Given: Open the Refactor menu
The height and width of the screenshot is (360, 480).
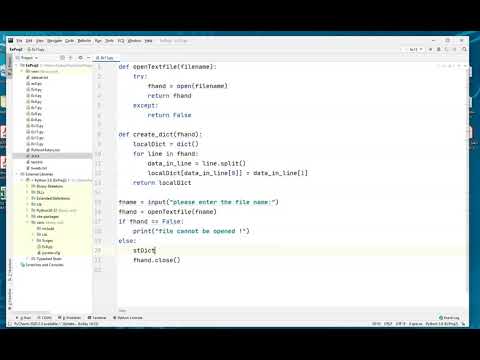Looking at the screenshot, I should [84, 41].
